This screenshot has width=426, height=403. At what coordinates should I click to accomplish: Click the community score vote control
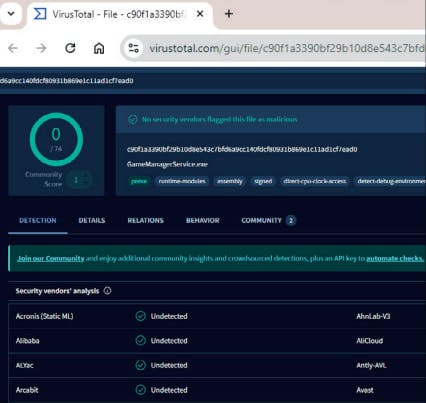pyautogui.click(x=79, y=180)
